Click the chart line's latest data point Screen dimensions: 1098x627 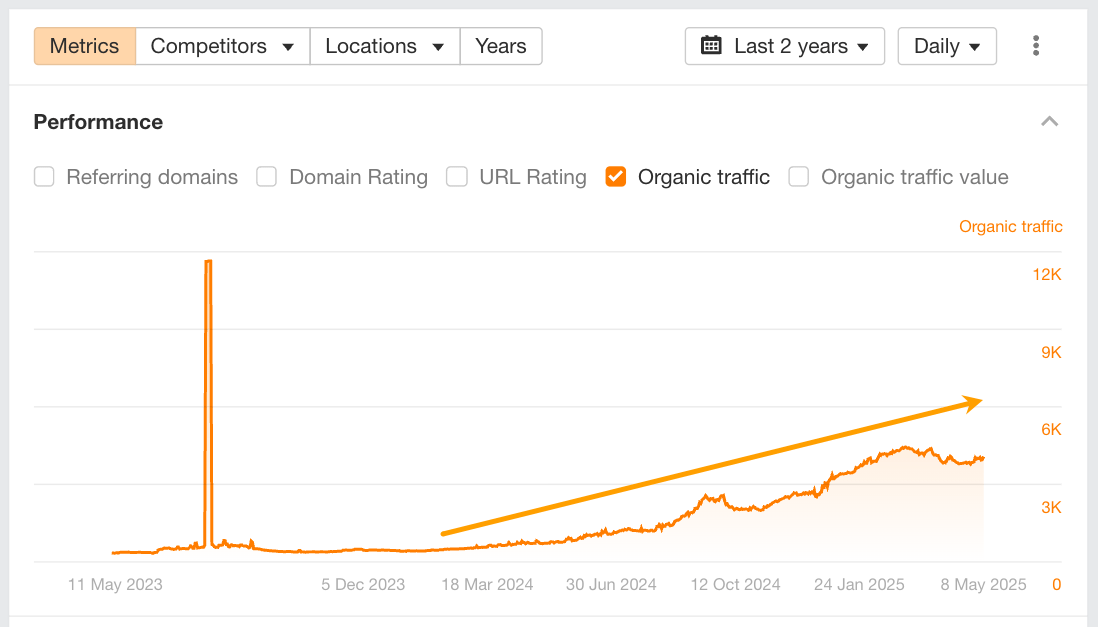tap(983, 459)
